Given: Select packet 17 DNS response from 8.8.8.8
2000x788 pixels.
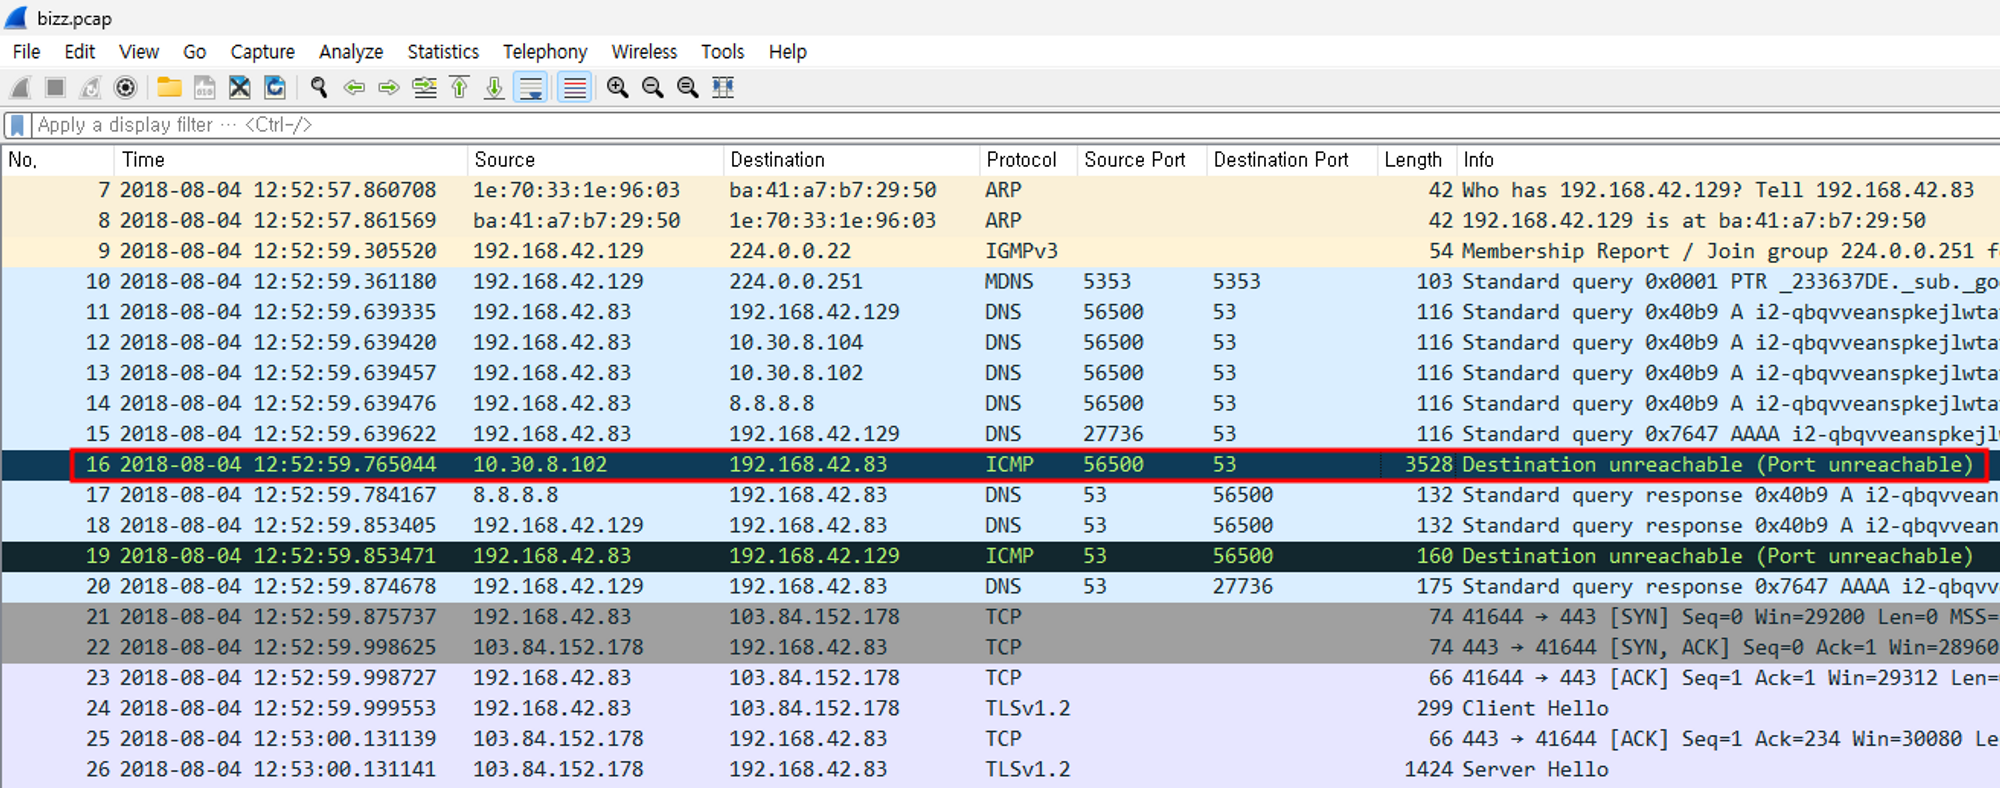Looking at the screenshot, I should point(1000,495).
